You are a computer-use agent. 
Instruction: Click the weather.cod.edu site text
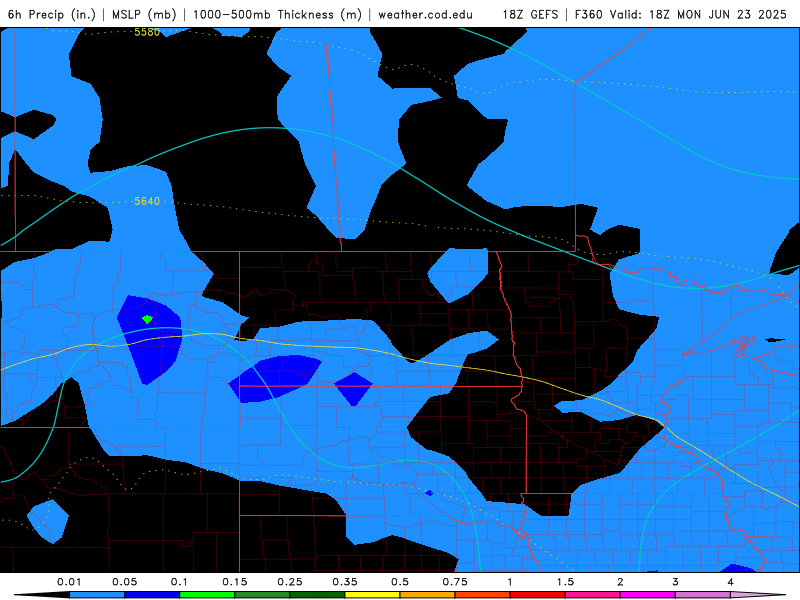pos(426,14)
